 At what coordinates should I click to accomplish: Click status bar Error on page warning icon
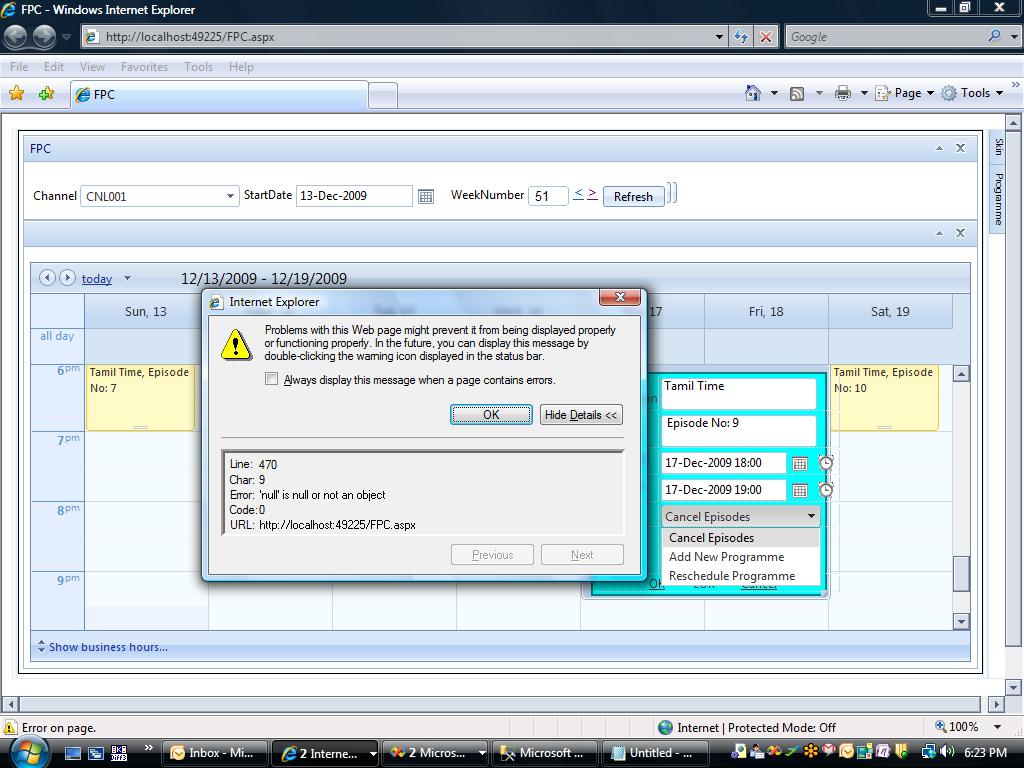[x=10, y=728]
